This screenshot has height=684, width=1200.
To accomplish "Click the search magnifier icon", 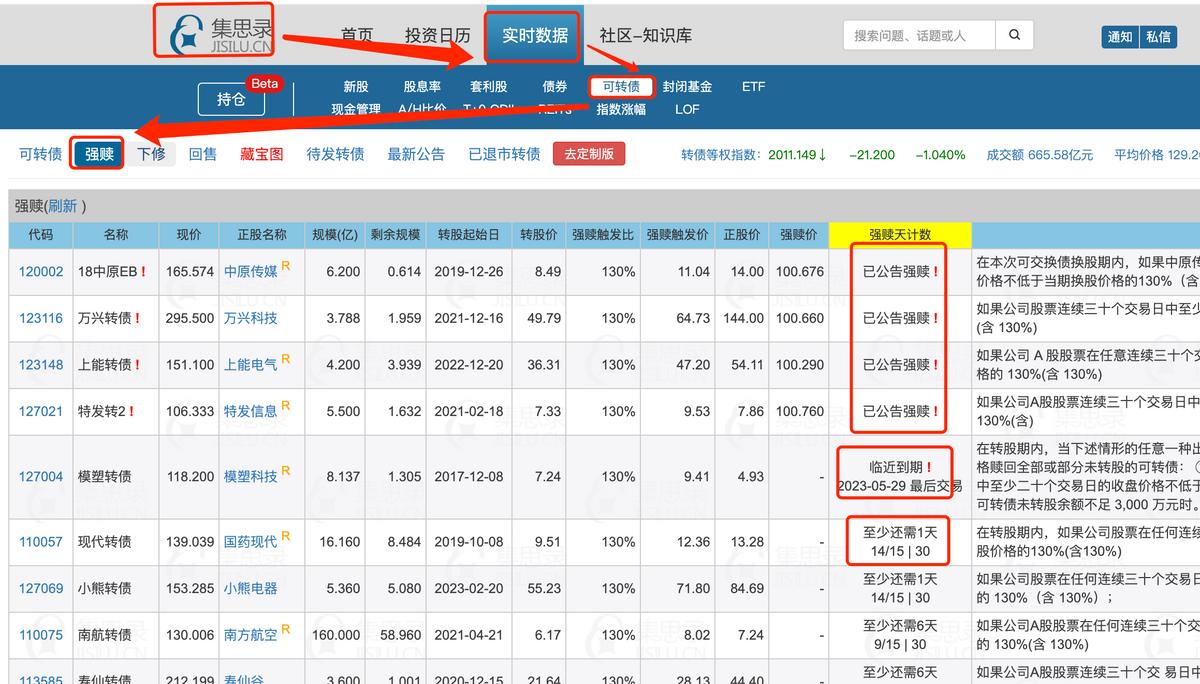I will click(x=1014, y=34).
